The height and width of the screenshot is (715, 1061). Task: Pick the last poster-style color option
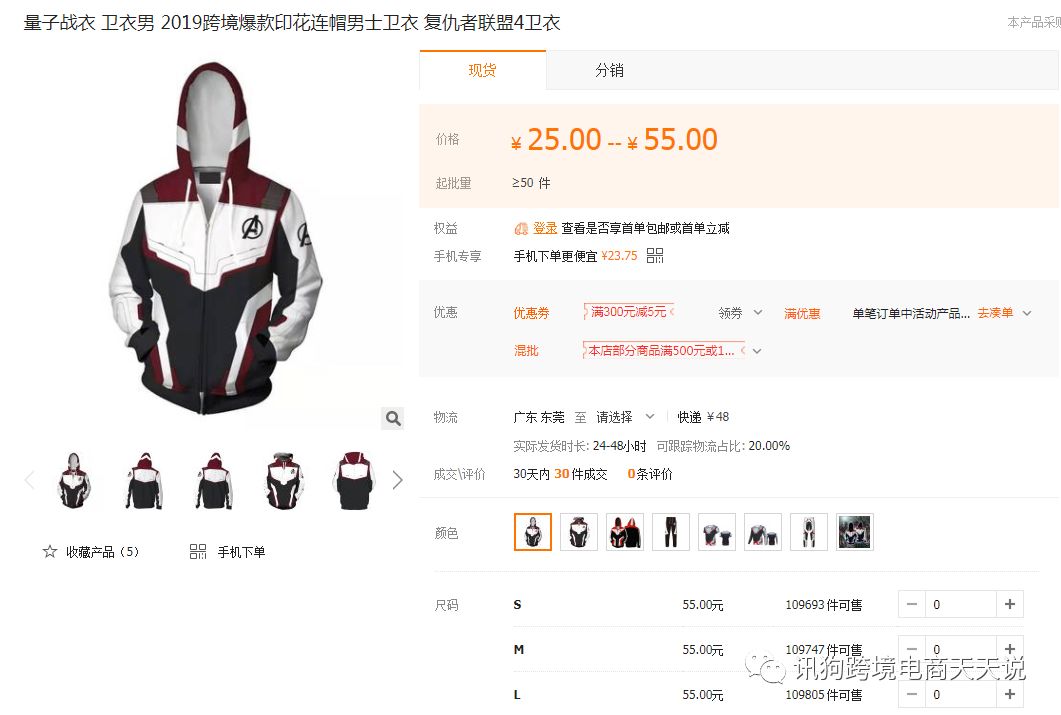(x=855, y=532)
